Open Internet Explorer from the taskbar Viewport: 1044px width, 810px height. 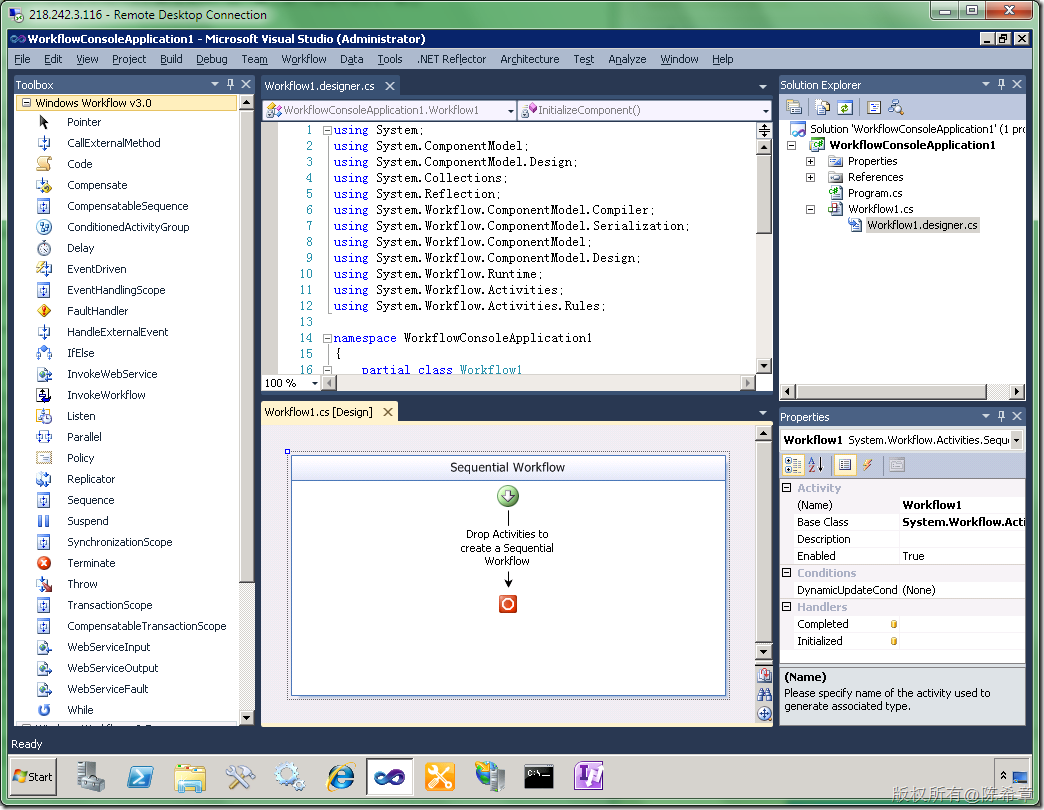pos(340,777)
